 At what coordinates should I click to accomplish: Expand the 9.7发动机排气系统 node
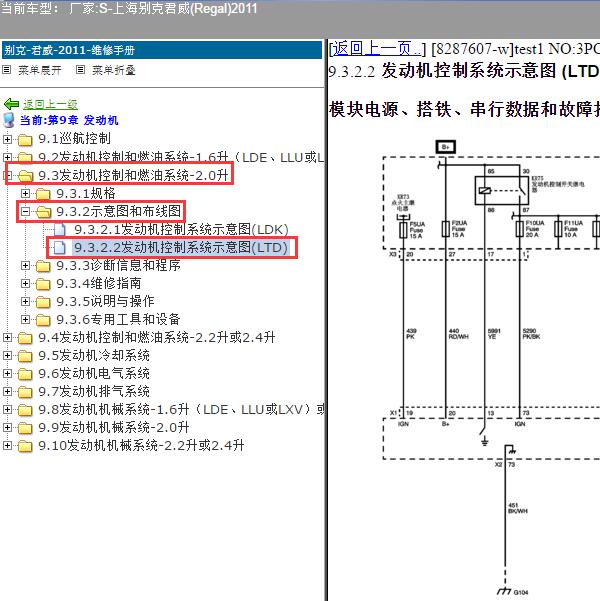tap(7, 391)
